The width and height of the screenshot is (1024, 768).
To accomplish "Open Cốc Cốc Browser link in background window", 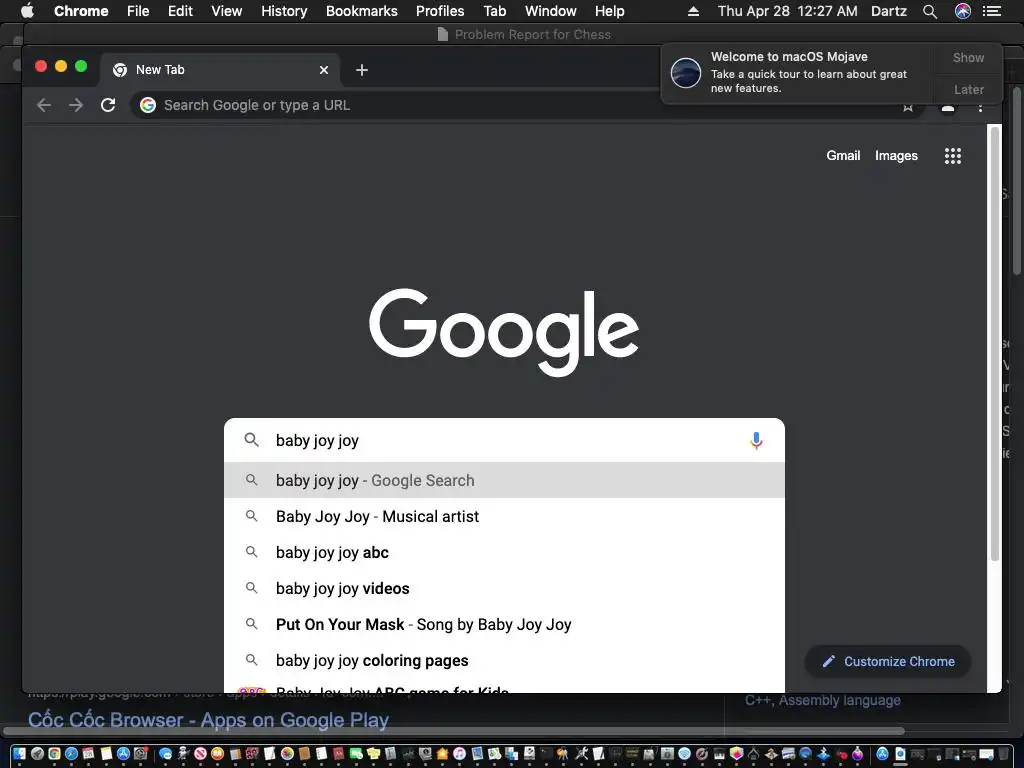I will (x=208, y=720).
